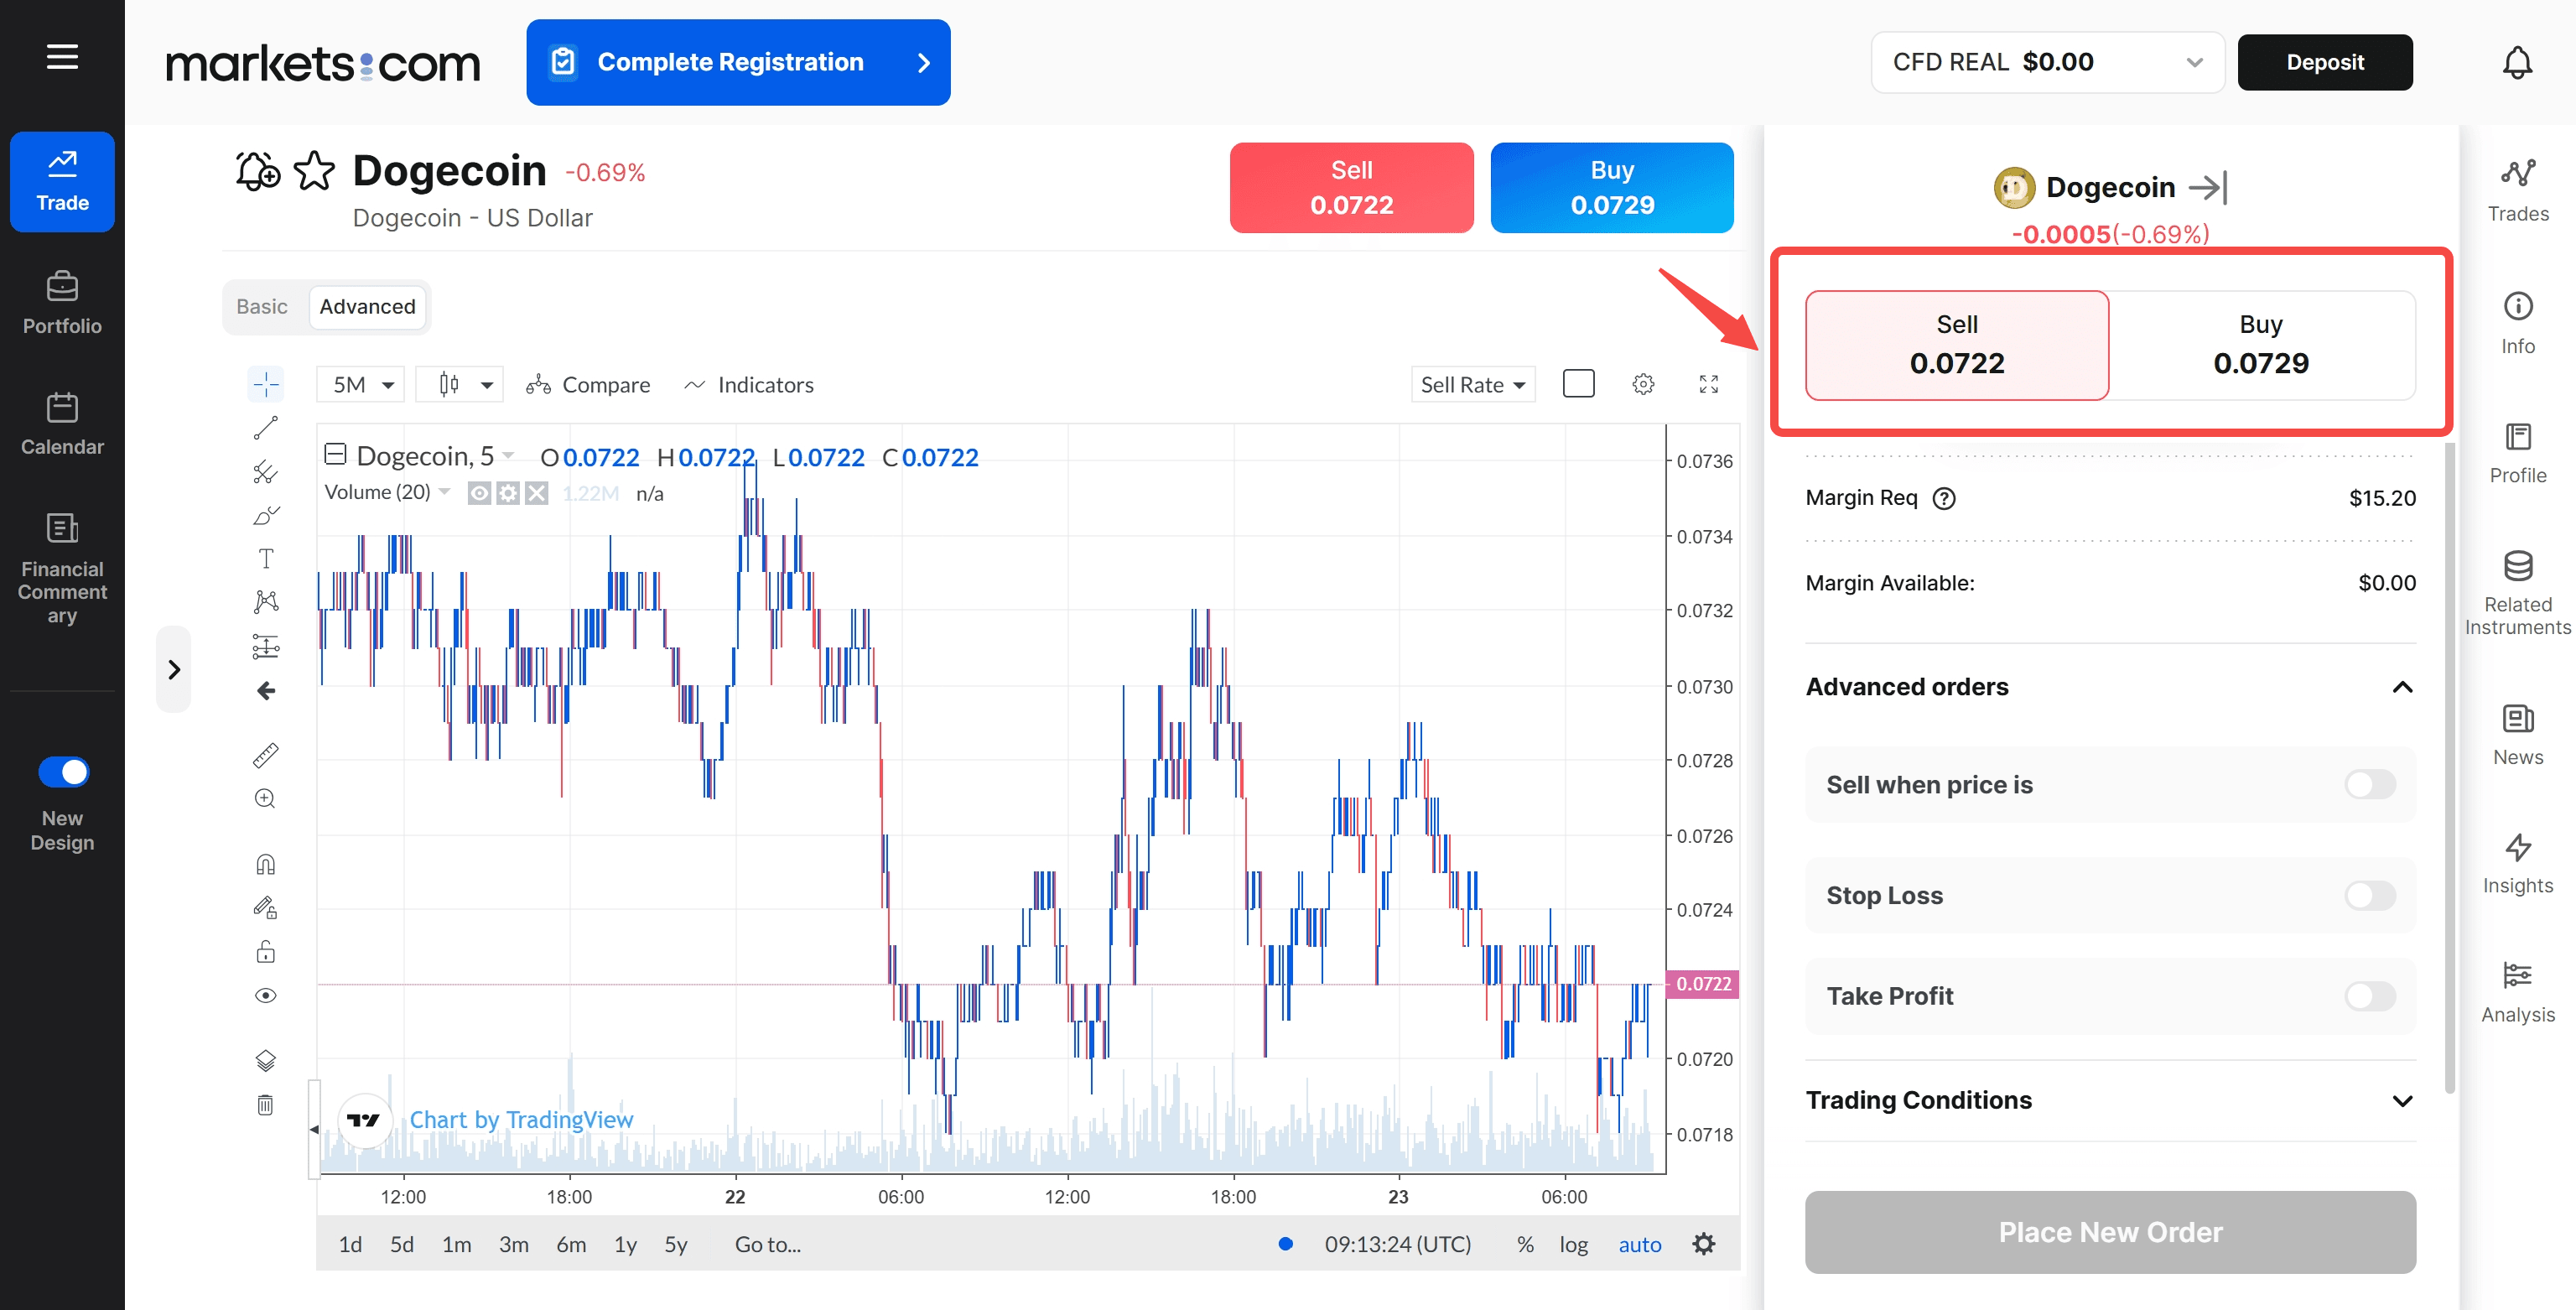Select the text annotation tool

tap(266, 558)
